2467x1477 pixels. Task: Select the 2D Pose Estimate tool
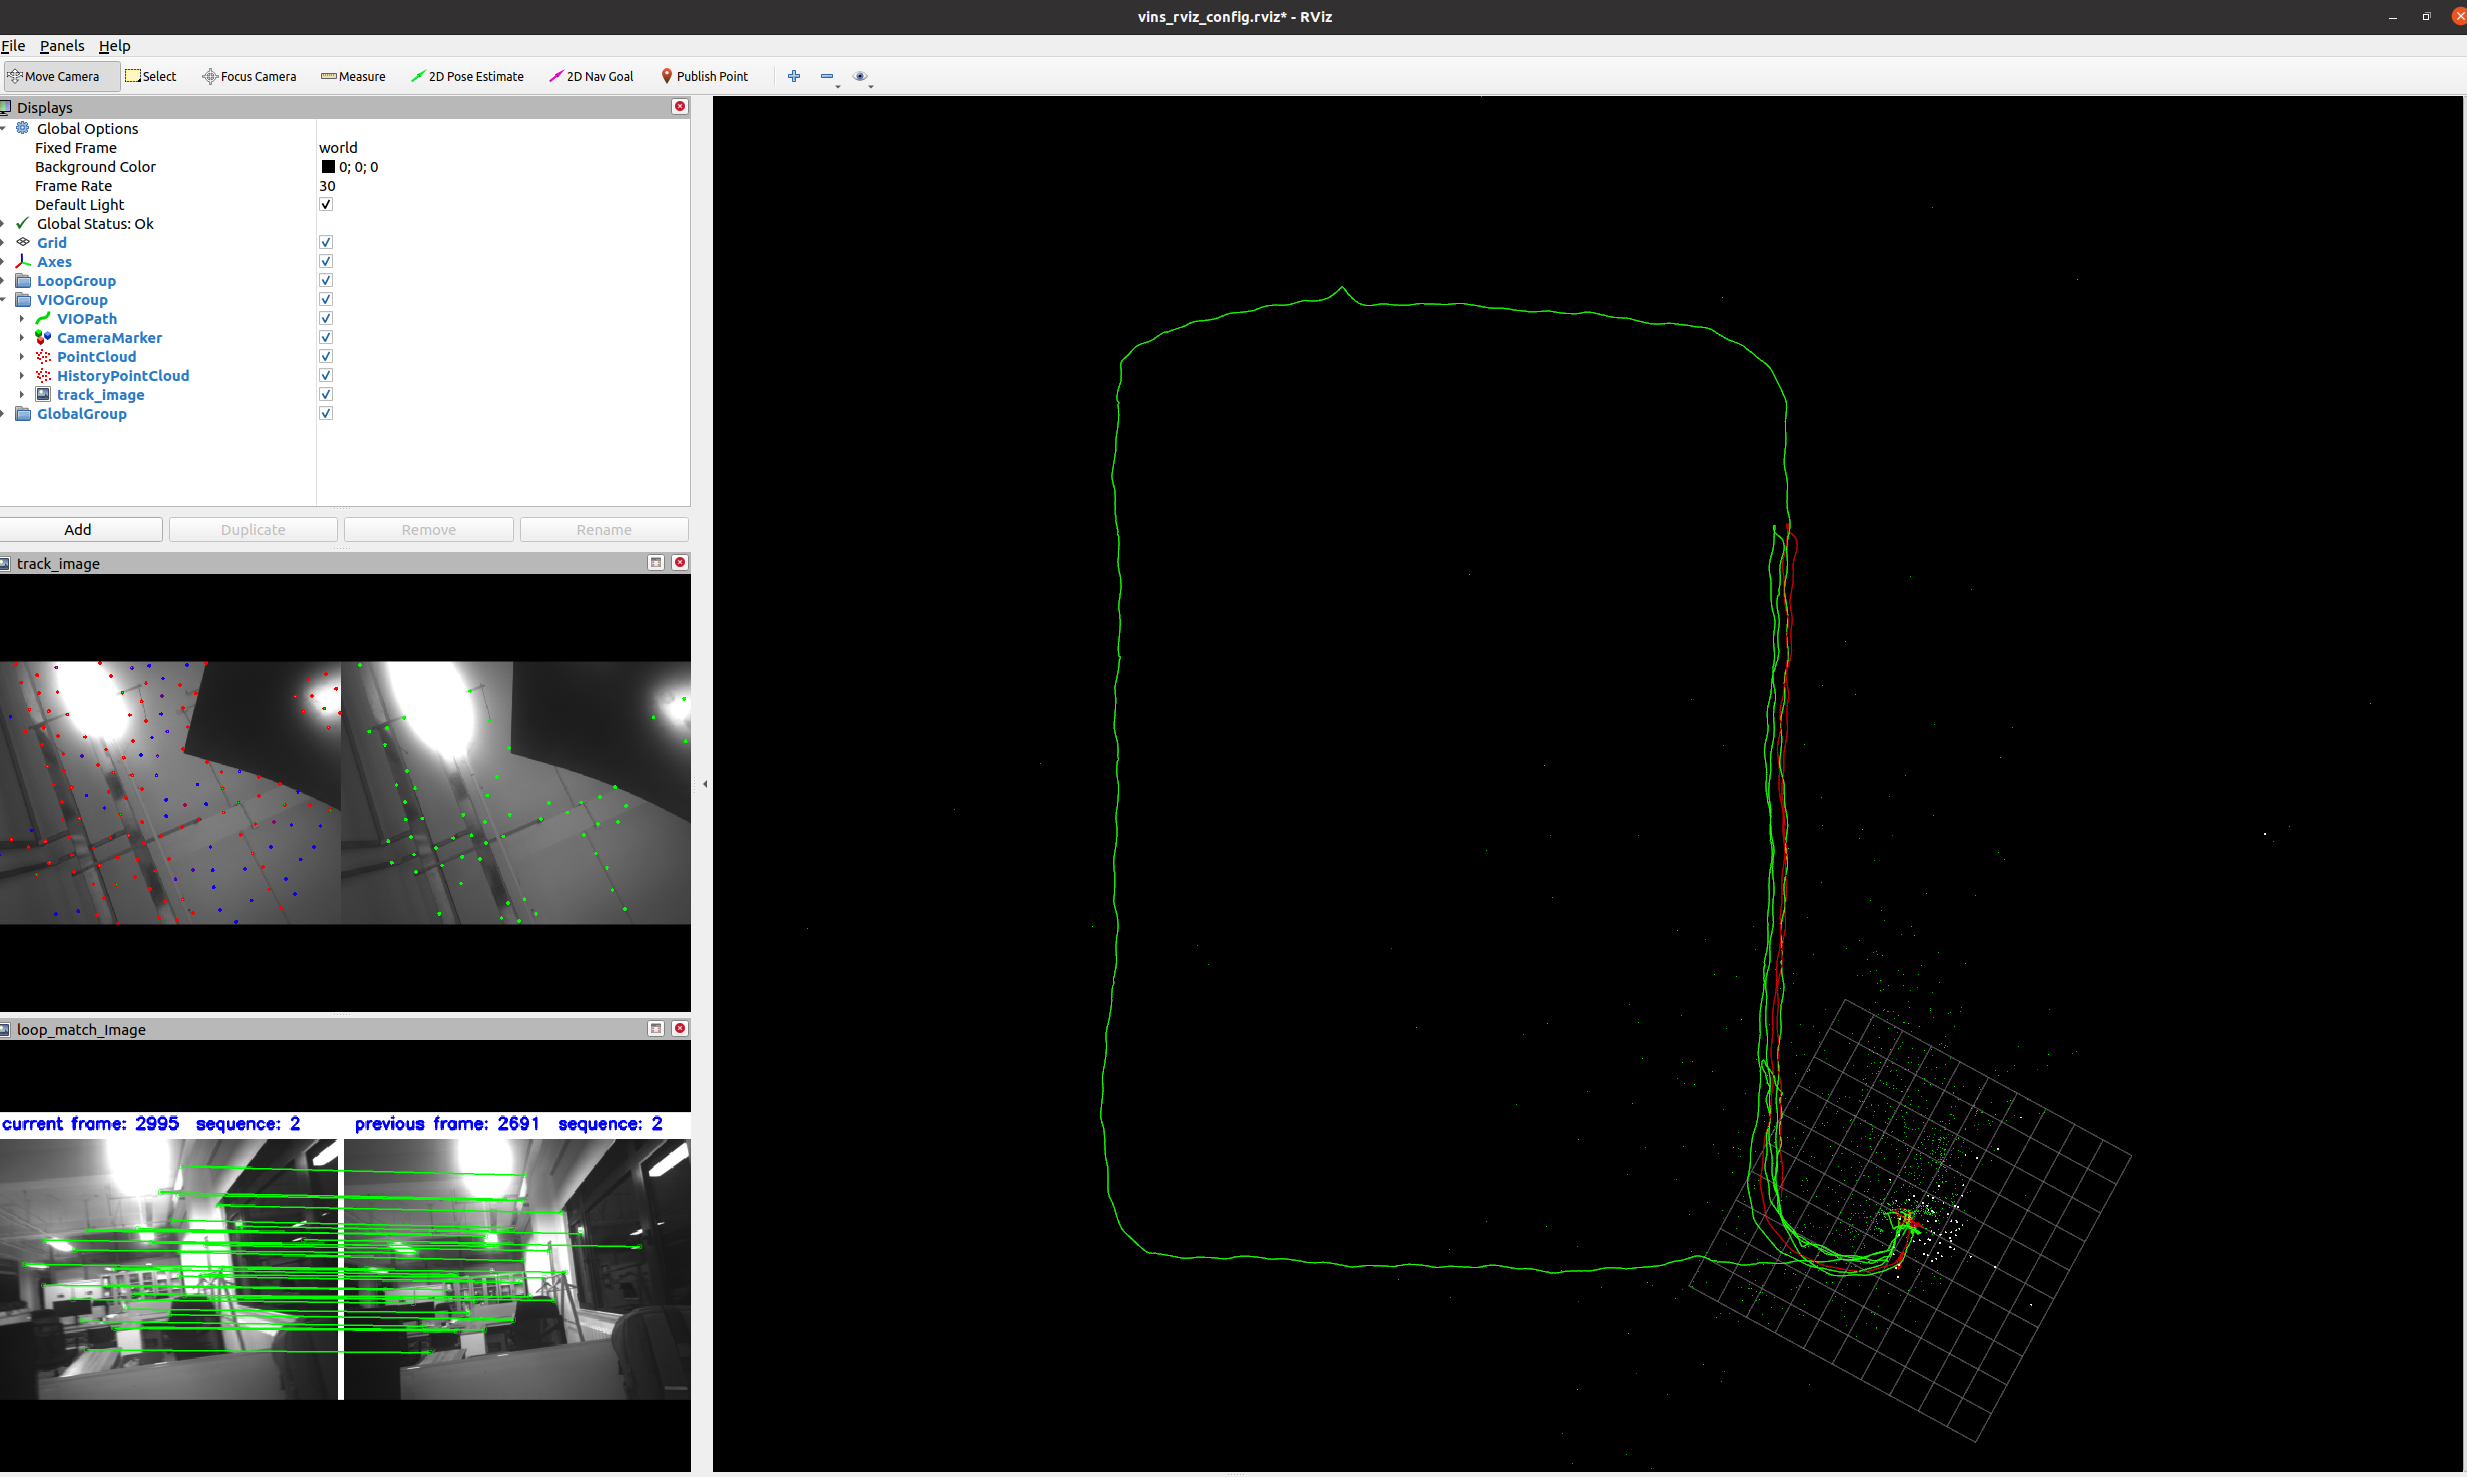tap(467, 76)
